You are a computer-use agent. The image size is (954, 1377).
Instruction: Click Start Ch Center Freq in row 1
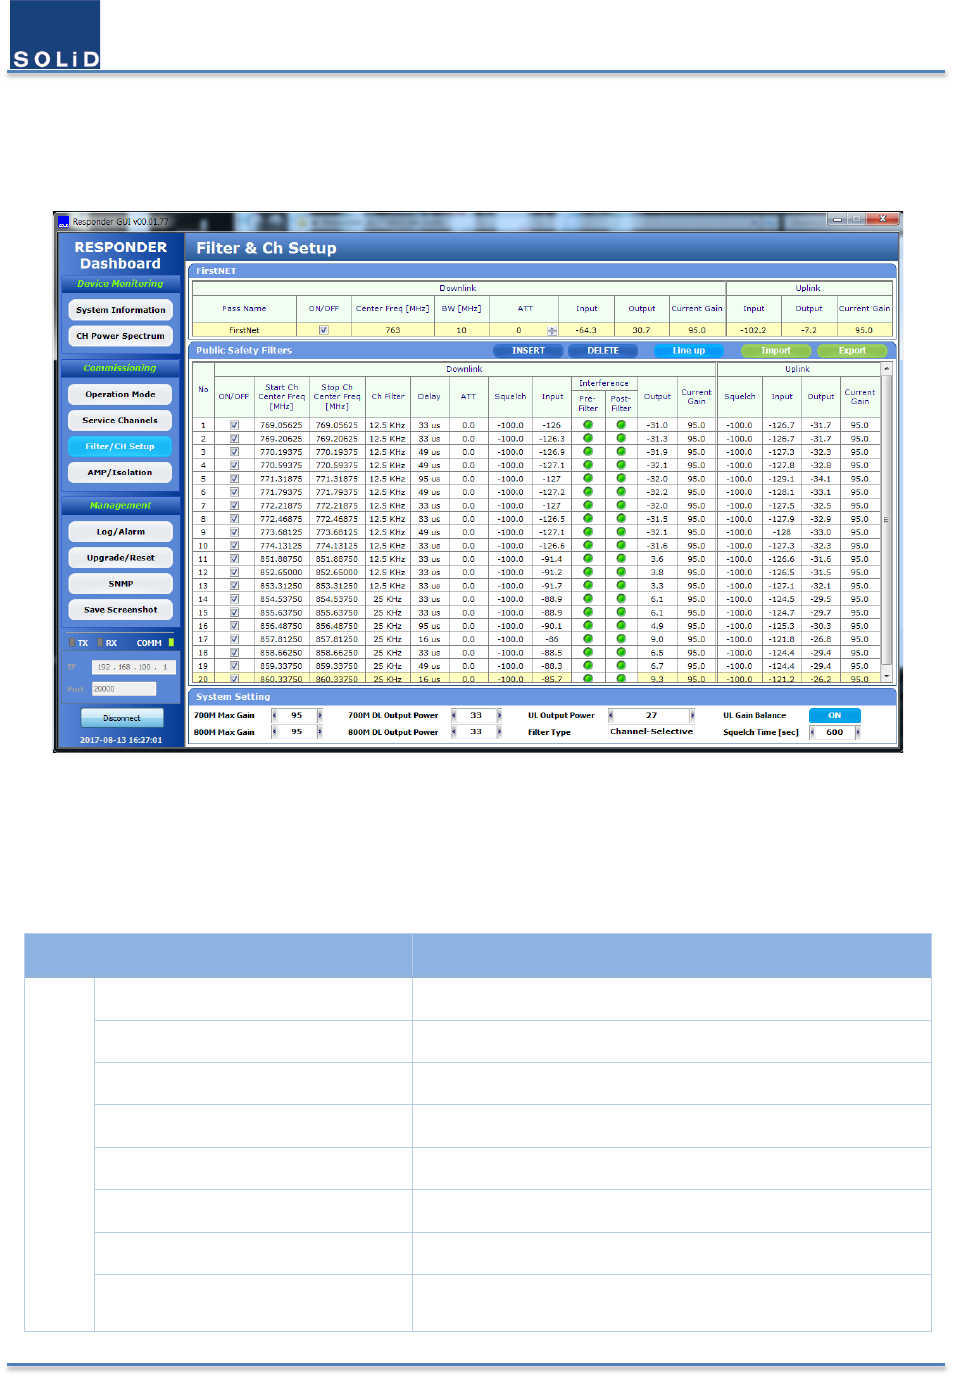(x=281, y=425)
